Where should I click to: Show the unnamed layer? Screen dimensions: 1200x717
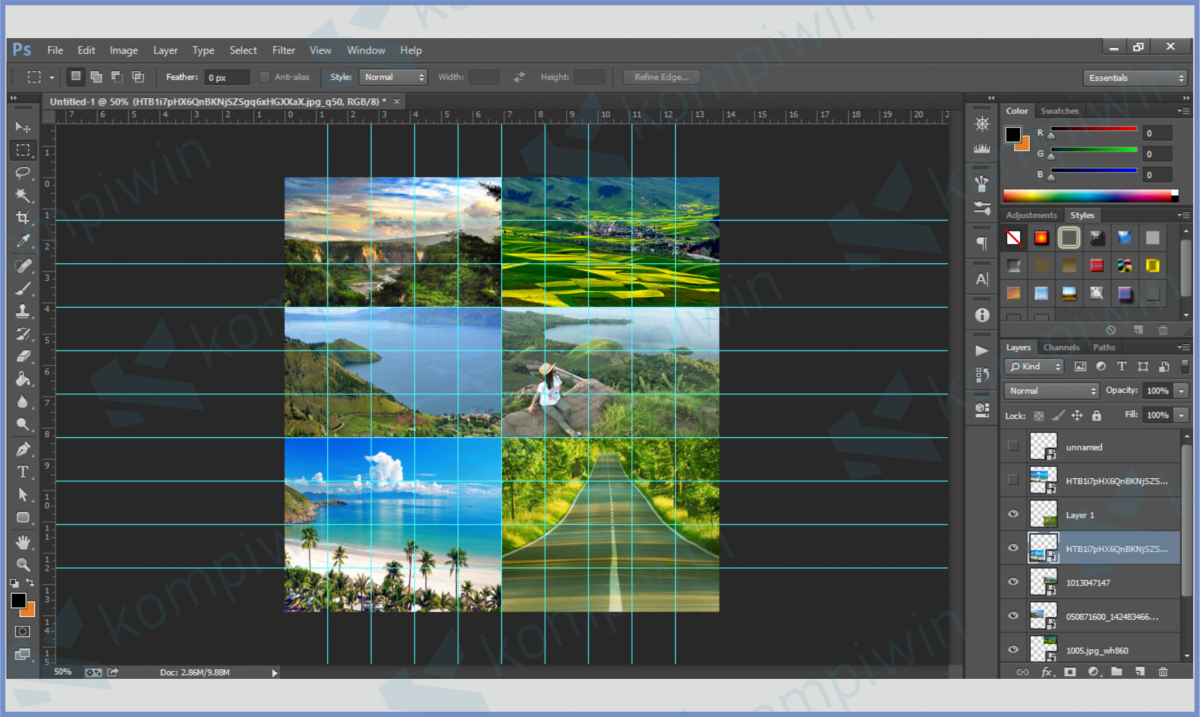point(1013,446)
